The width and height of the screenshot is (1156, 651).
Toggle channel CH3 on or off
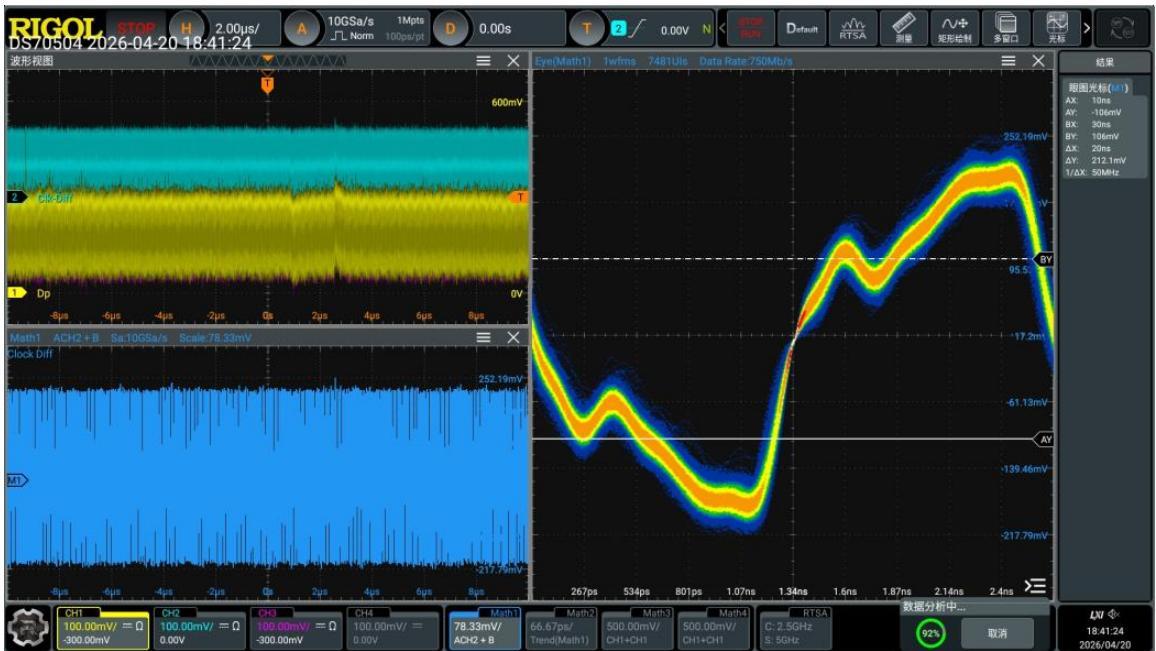pyautogui.click(x=296, y=628)
